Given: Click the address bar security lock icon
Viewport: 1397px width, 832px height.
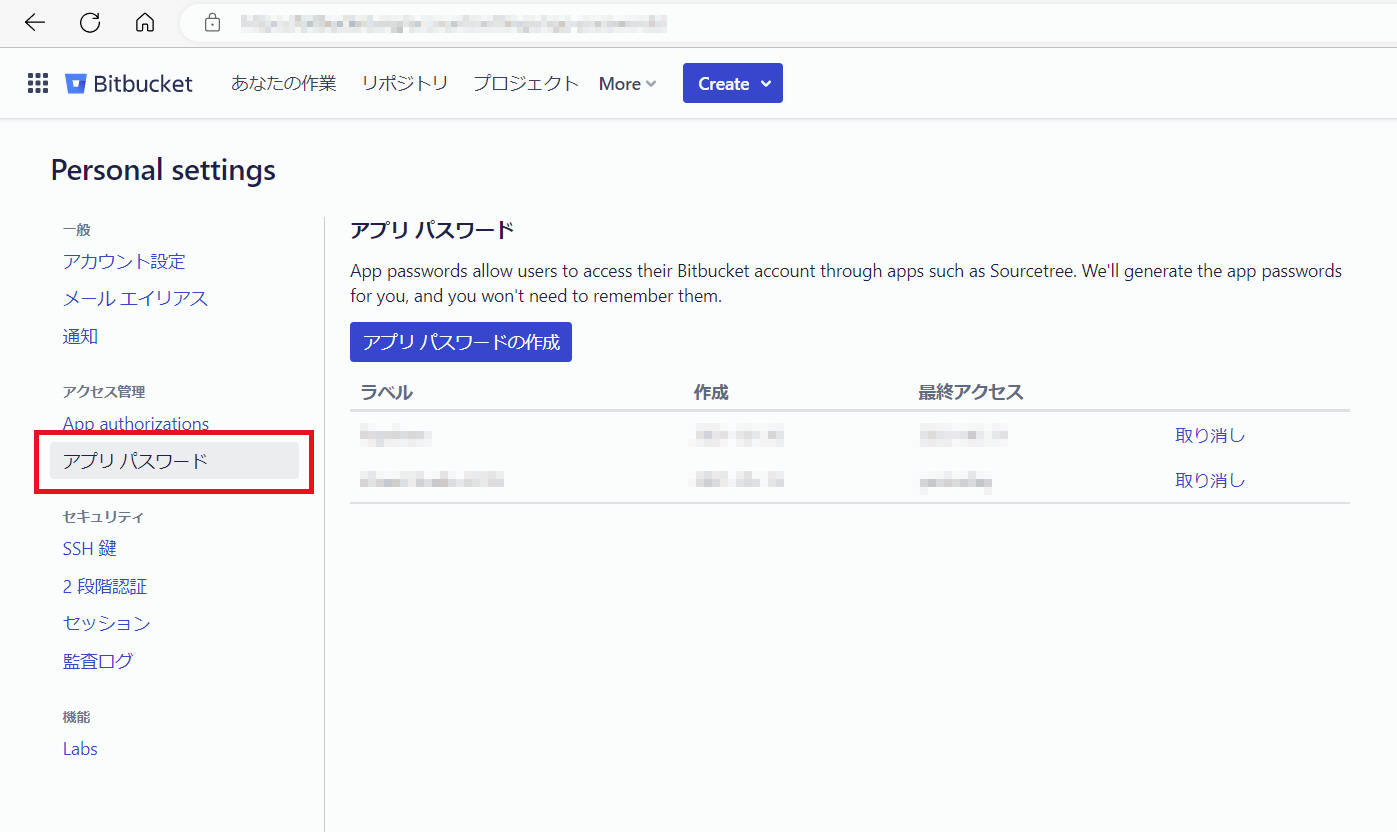Looking at the screenshot, I should click(x=212, y=22).
